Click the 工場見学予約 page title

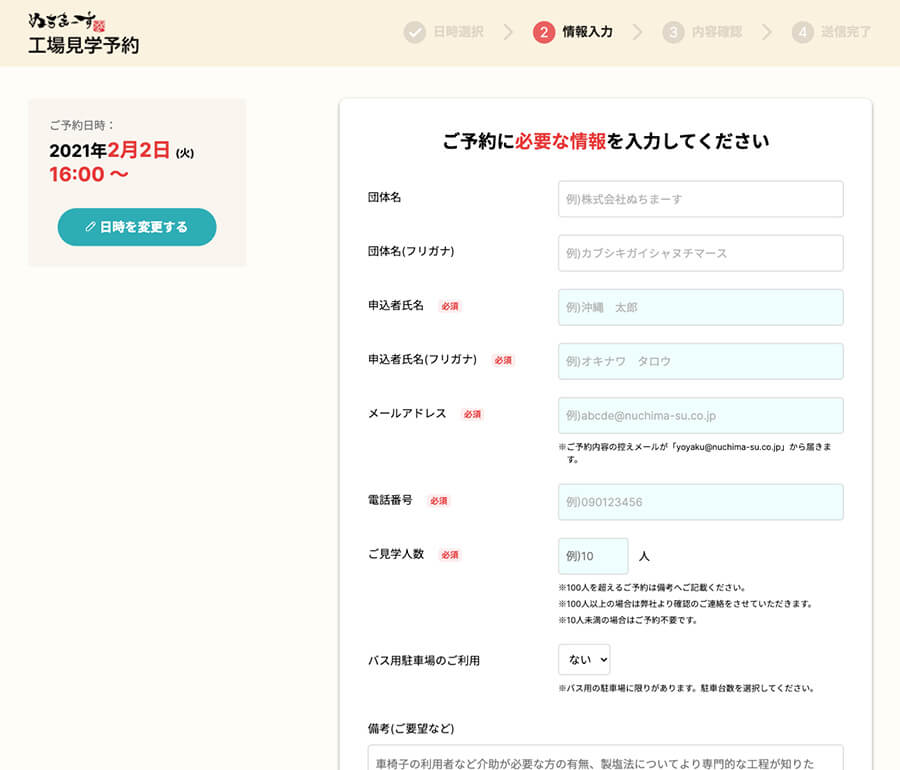coord(84,46)
